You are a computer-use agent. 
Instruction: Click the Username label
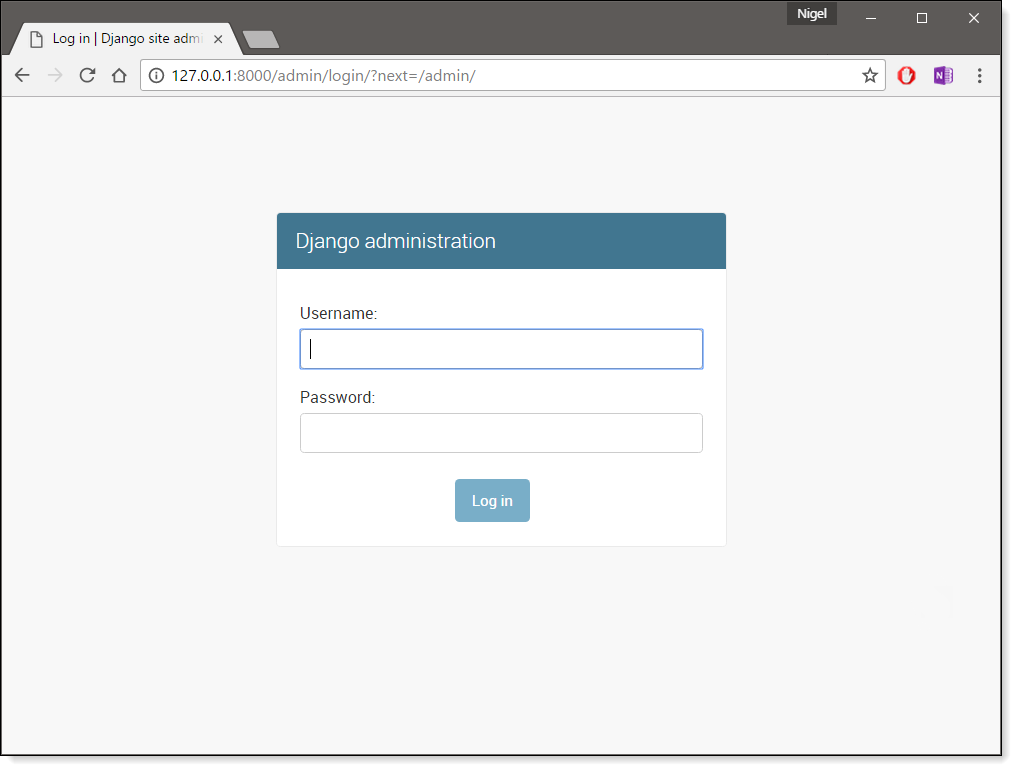(x=338, y=313)
